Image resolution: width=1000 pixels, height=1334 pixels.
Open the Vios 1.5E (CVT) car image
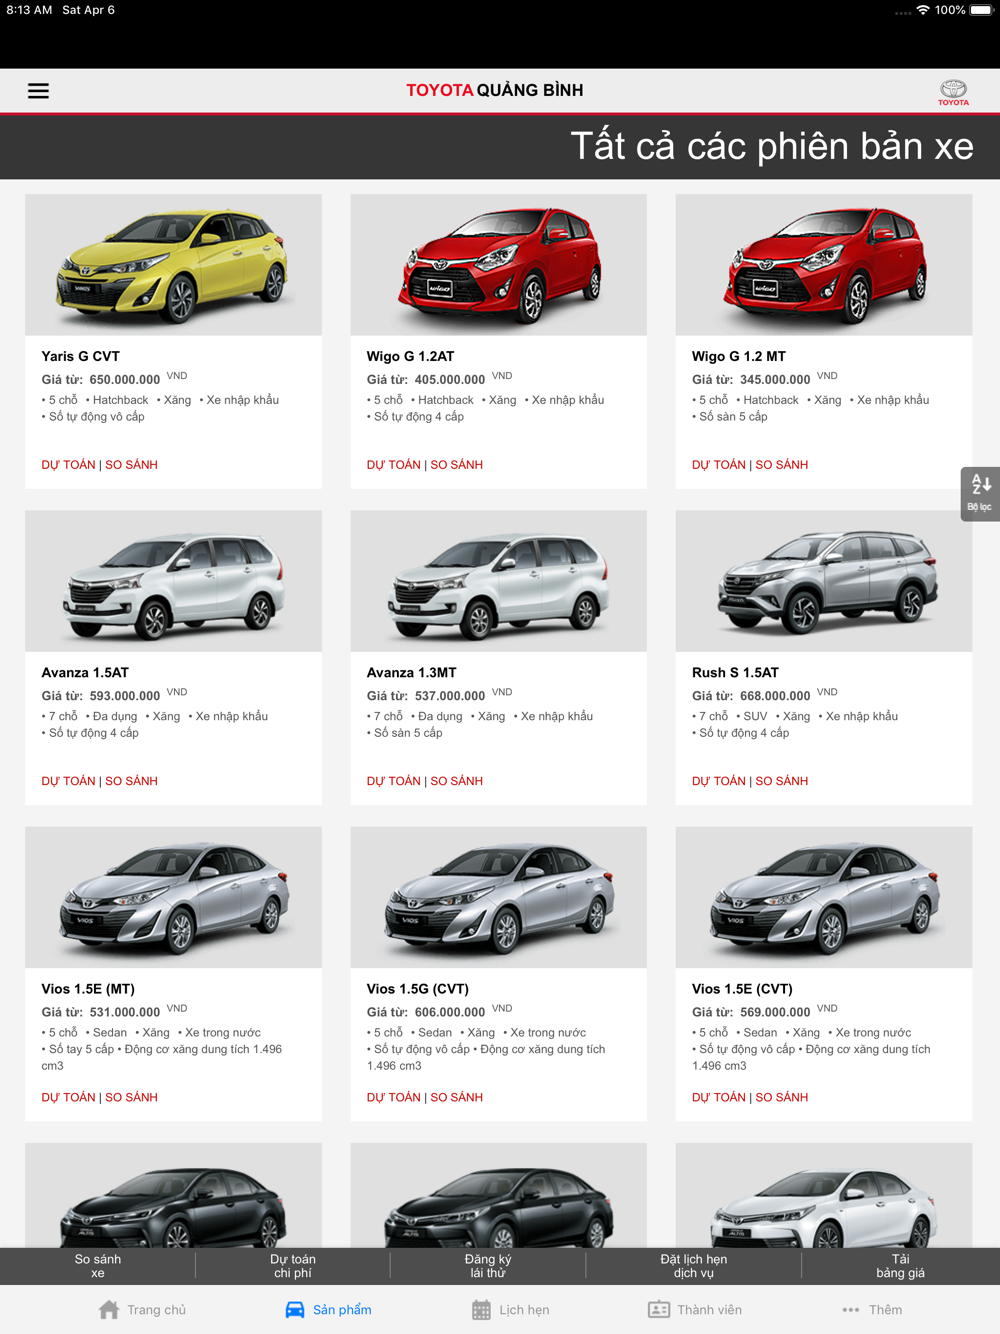point(824,897)
